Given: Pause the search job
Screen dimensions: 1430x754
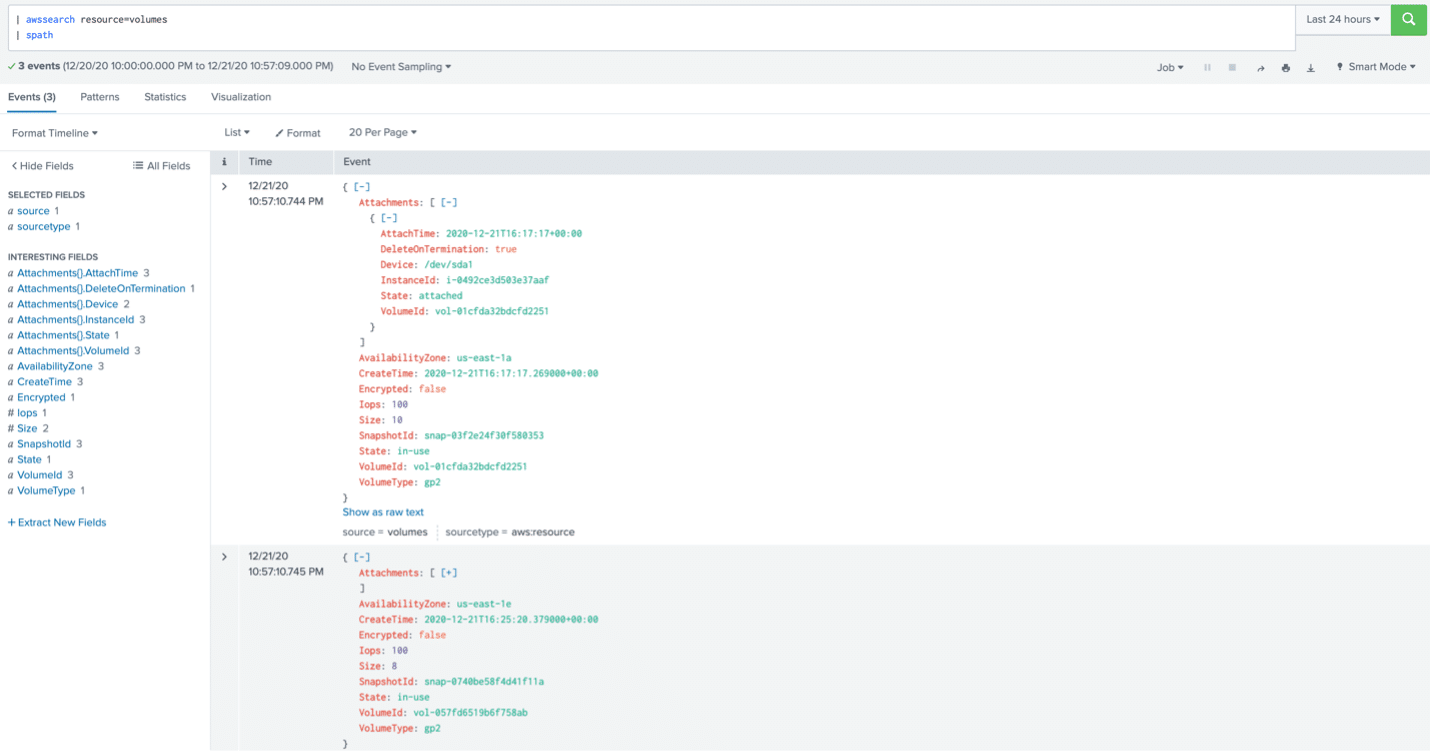Looking at the screenshot, I should coord(1207,67).
